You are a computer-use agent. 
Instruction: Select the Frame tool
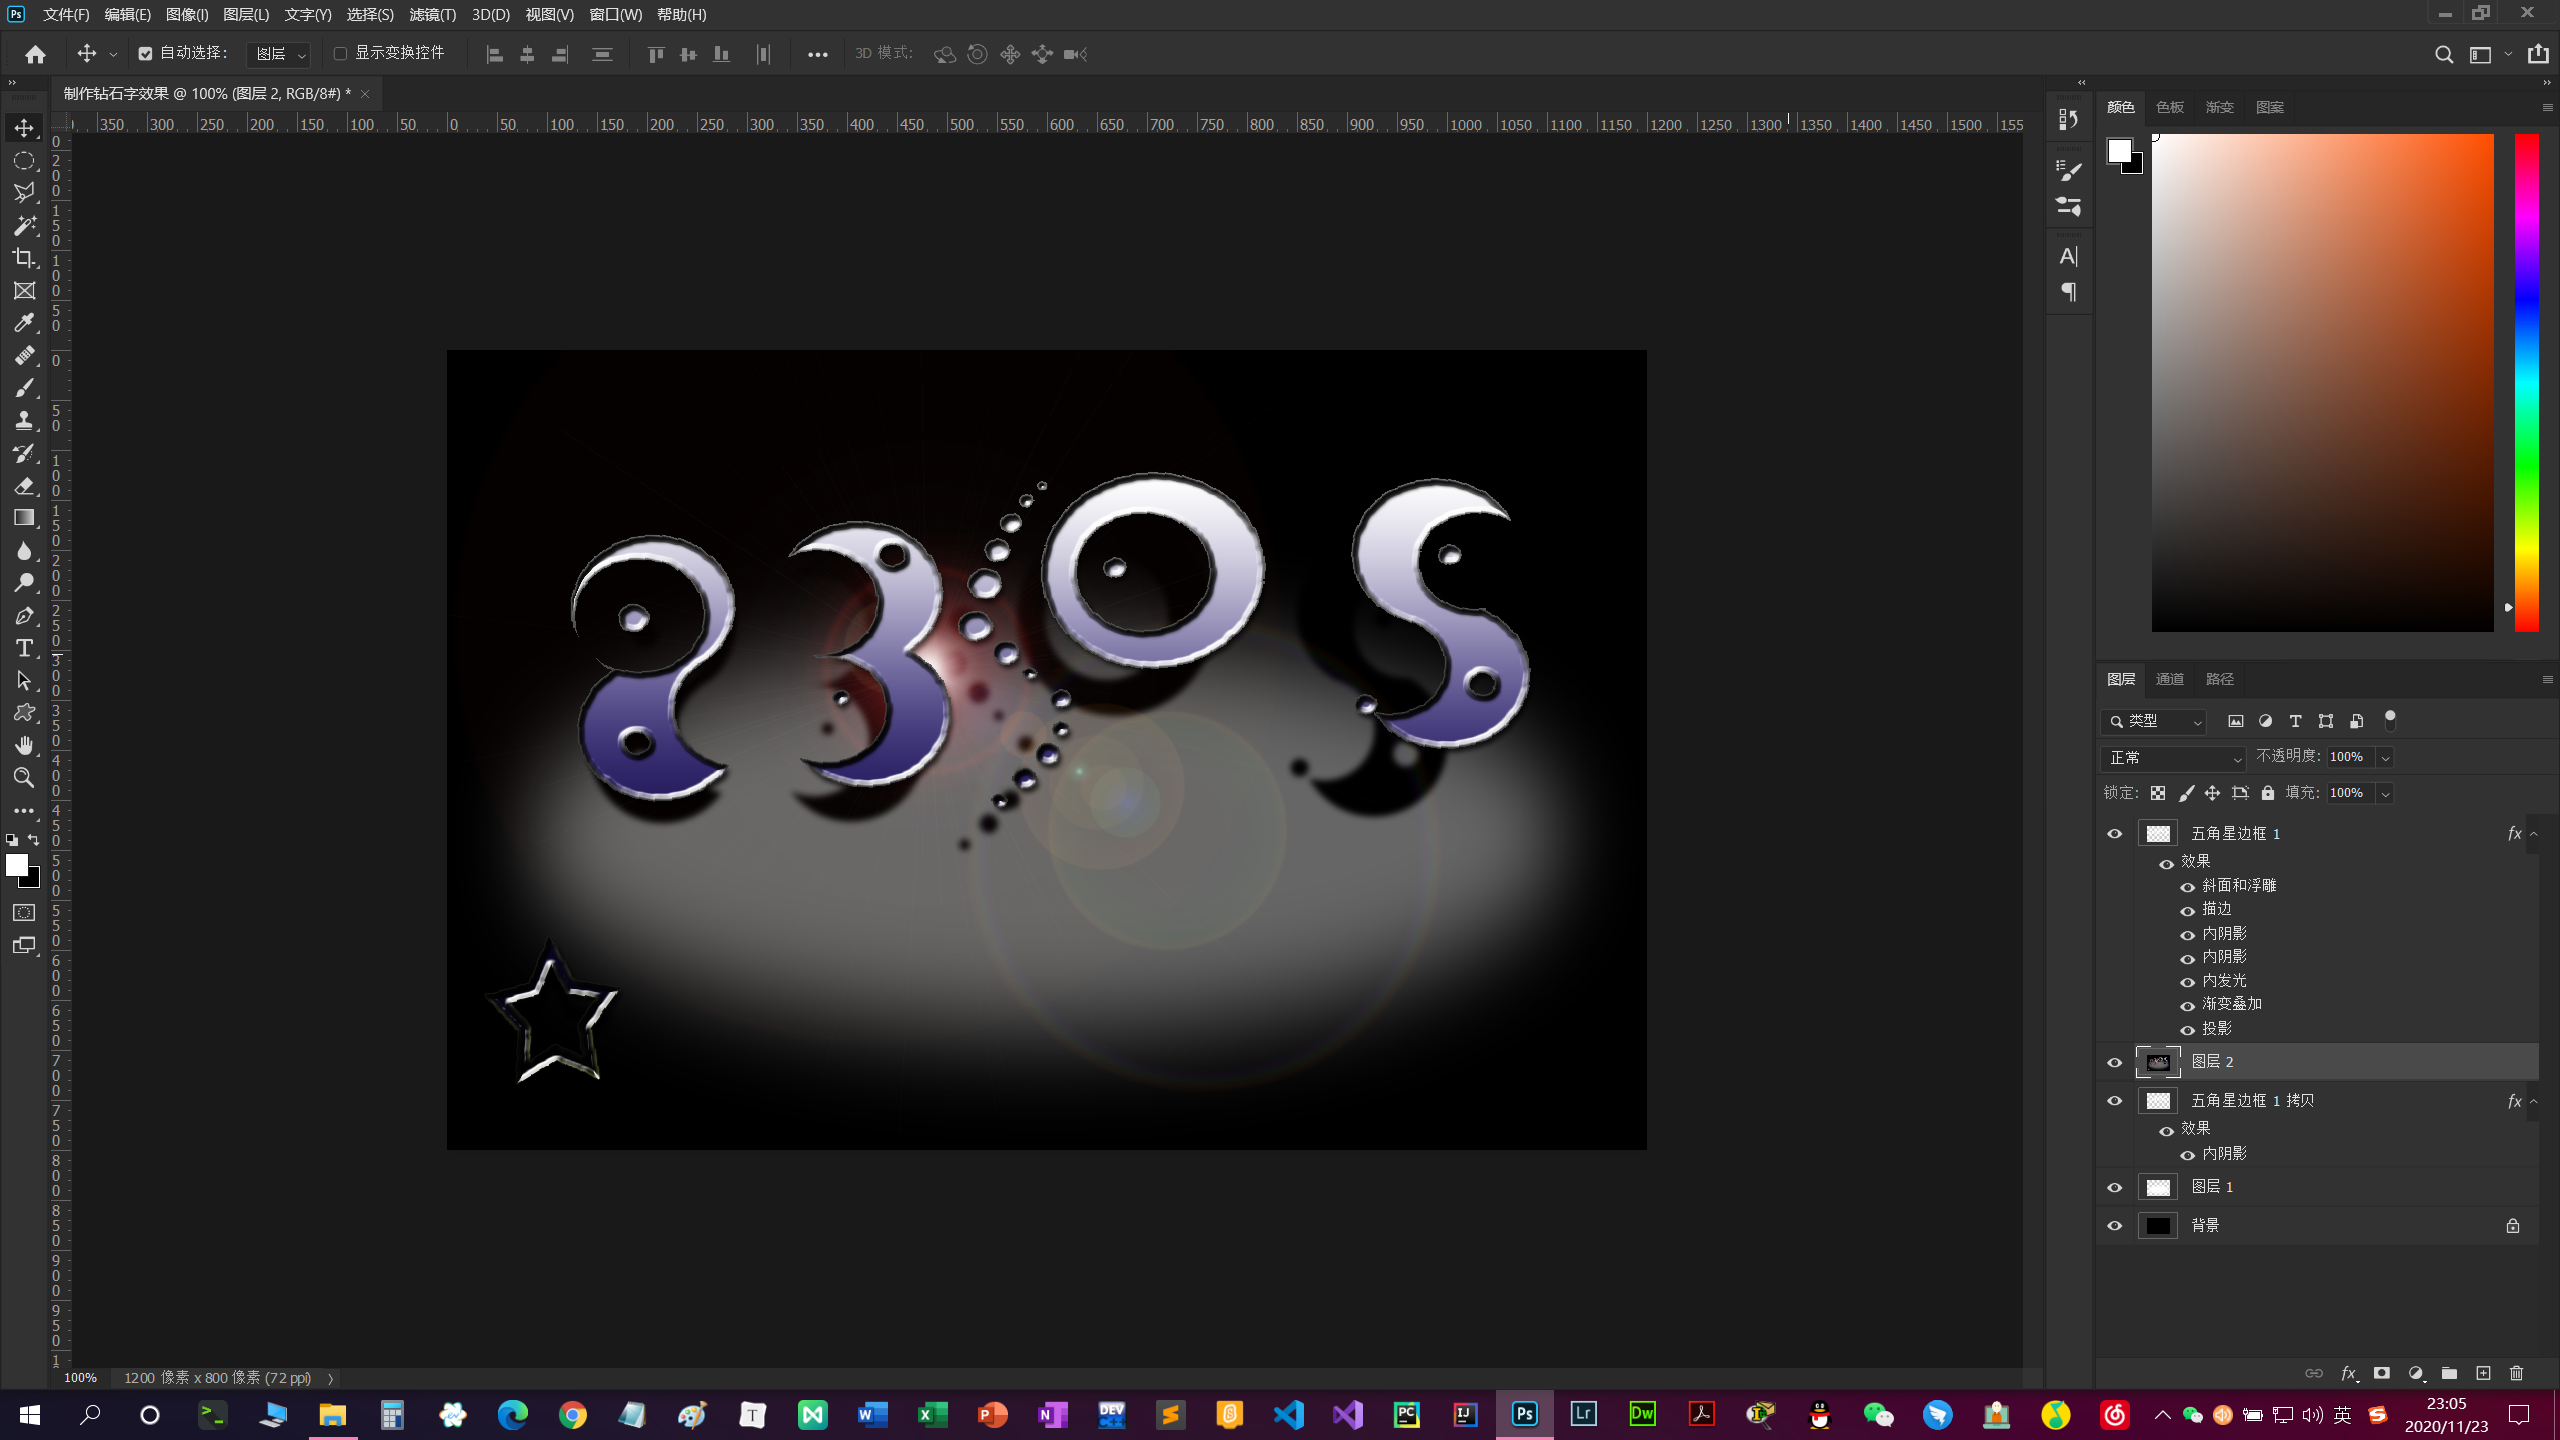24,290
